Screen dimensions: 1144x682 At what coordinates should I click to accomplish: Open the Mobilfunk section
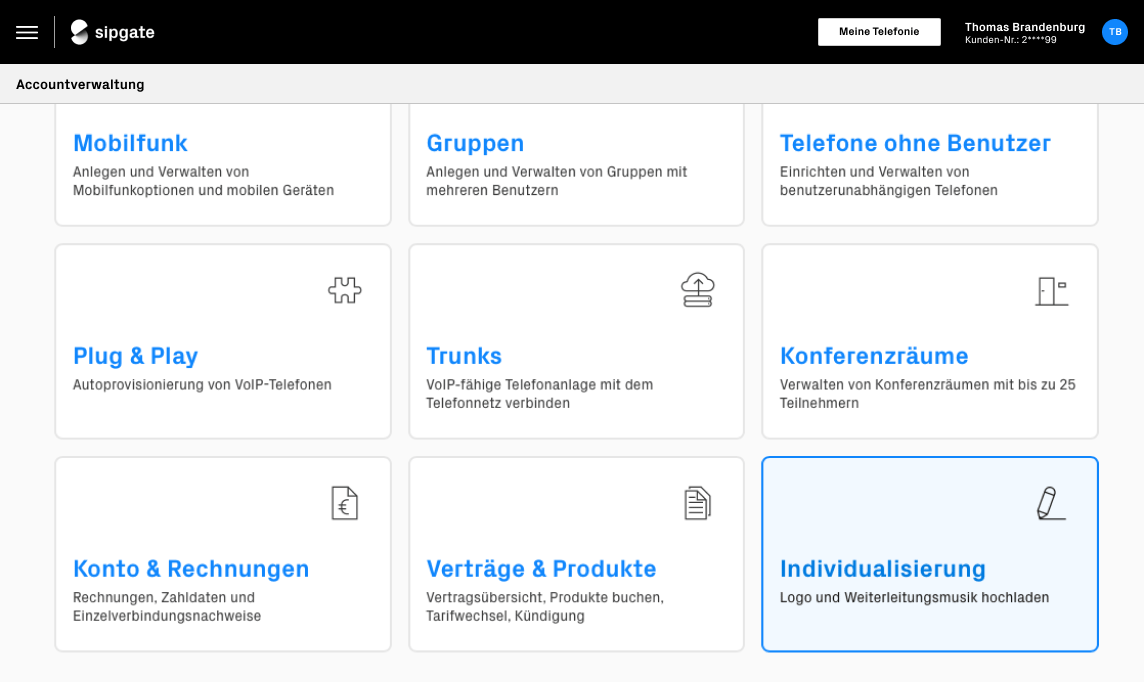(131, 143)
